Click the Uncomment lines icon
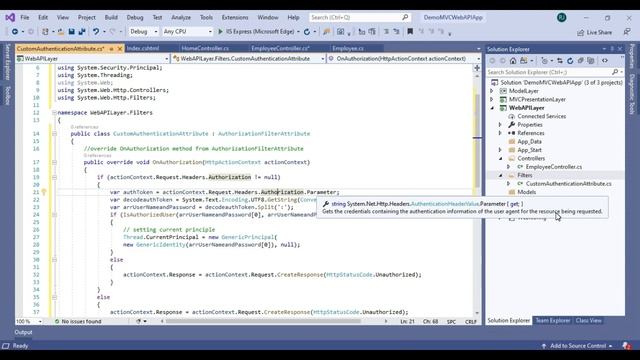This screenshot has height=360, width=640. [396, 31]
